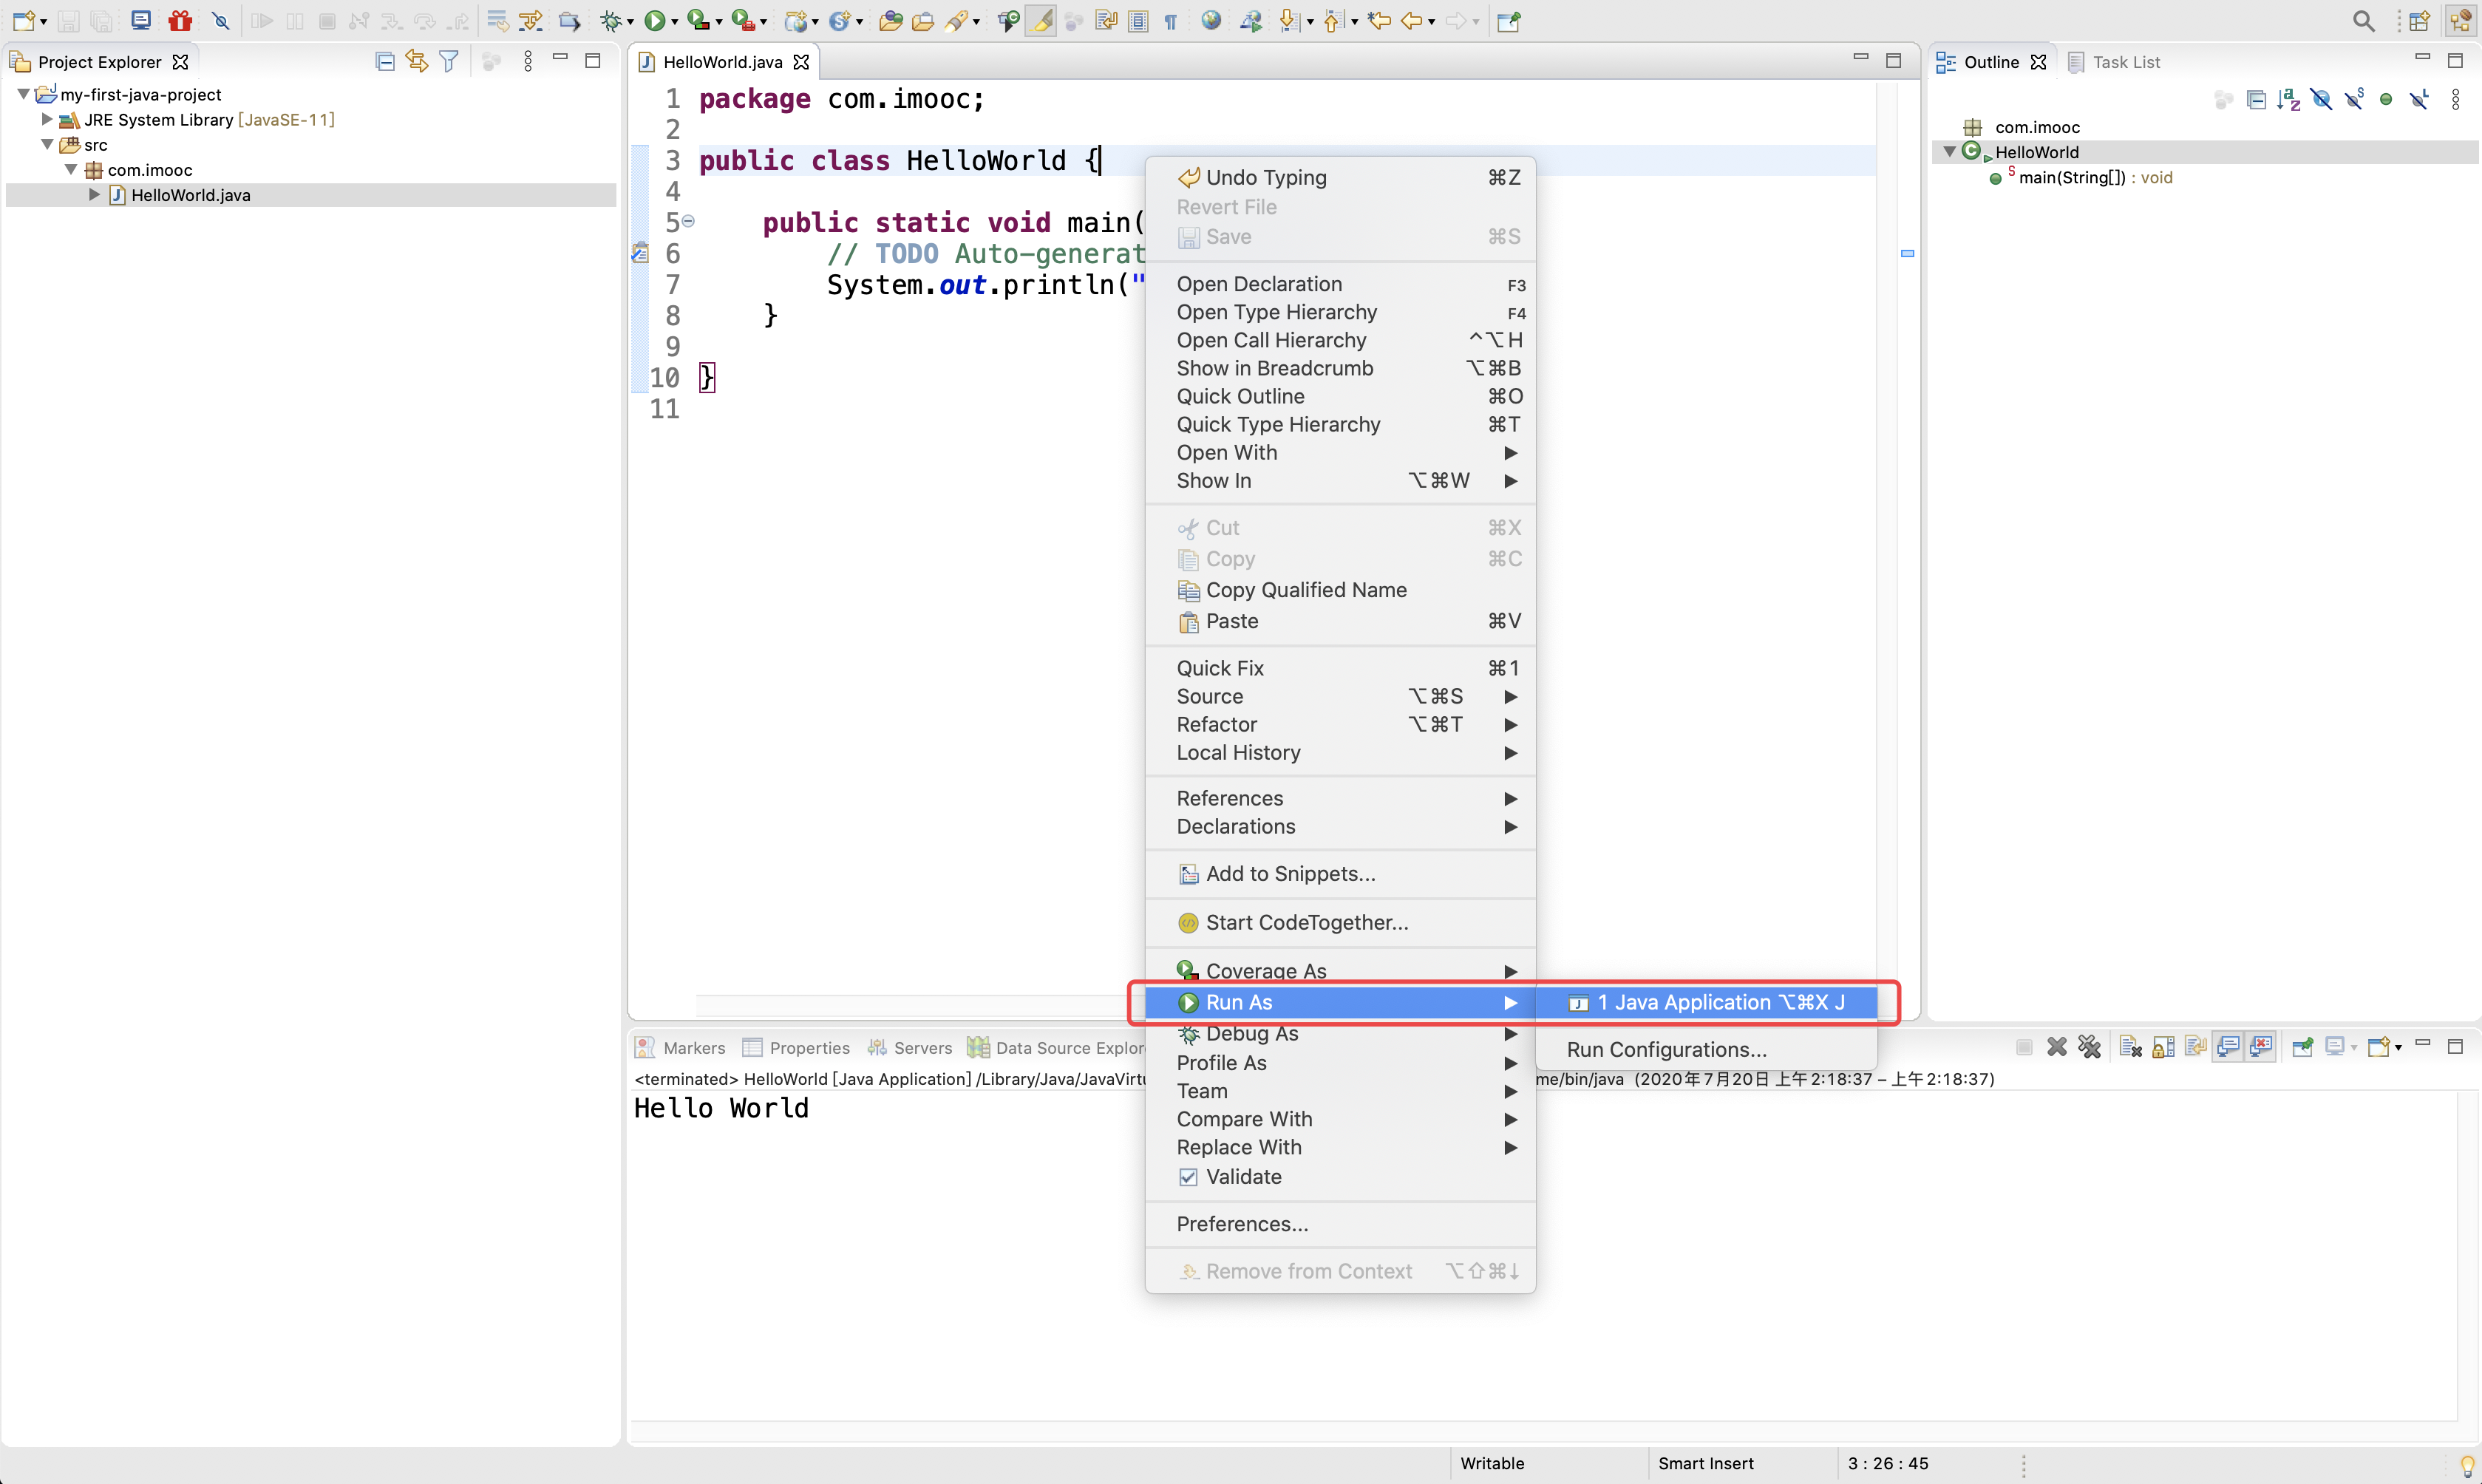Click the Coverage launch toolbar icon
Screen dimensions: 2482x1484
point(699,20)
